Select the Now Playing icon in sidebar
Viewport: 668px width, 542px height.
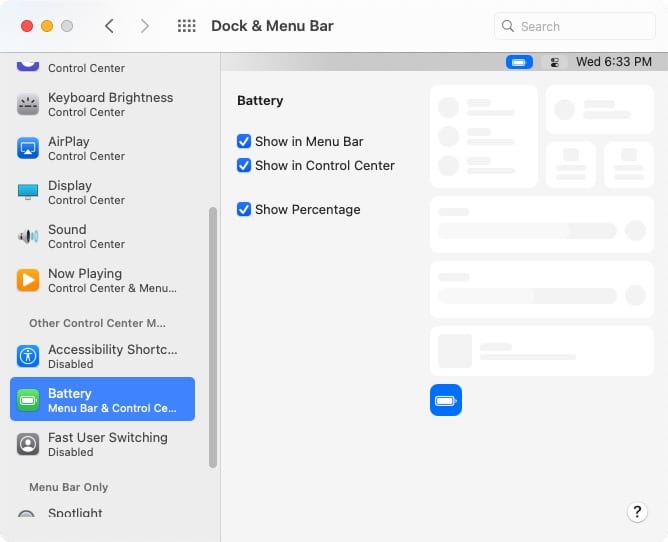28,280
